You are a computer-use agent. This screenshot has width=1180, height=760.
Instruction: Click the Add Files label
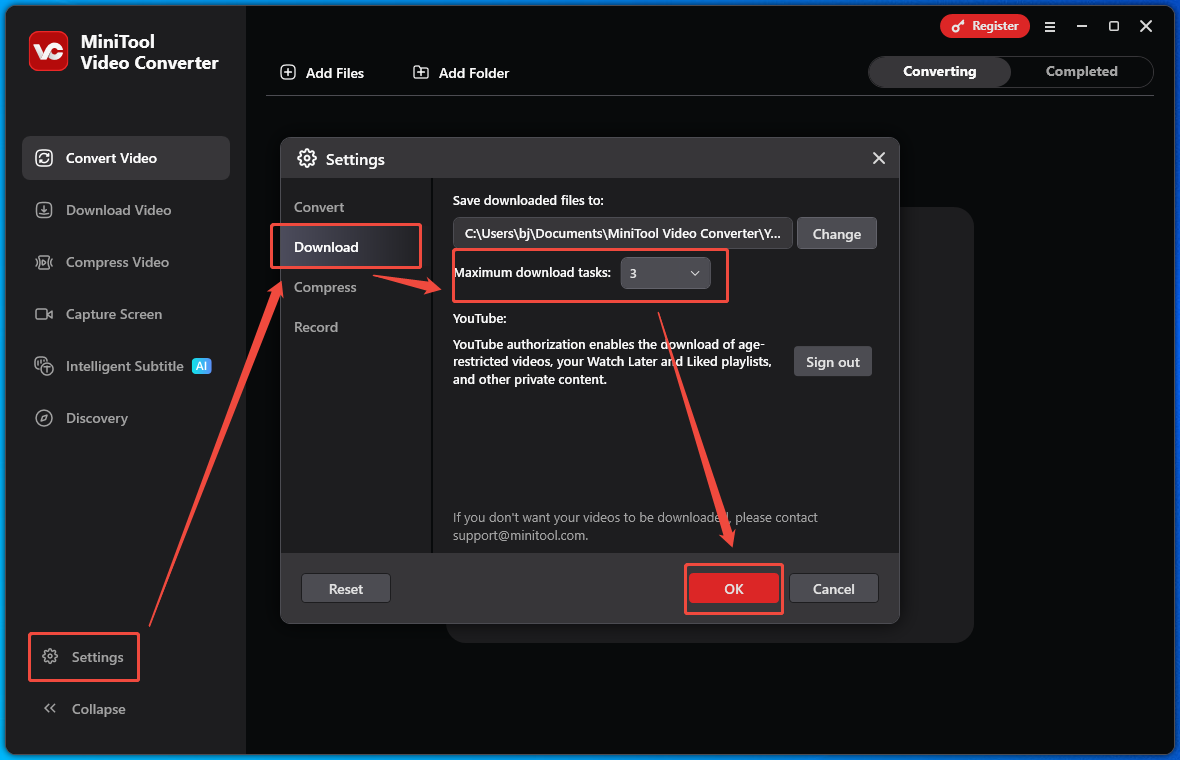click(x=335, y=73)
